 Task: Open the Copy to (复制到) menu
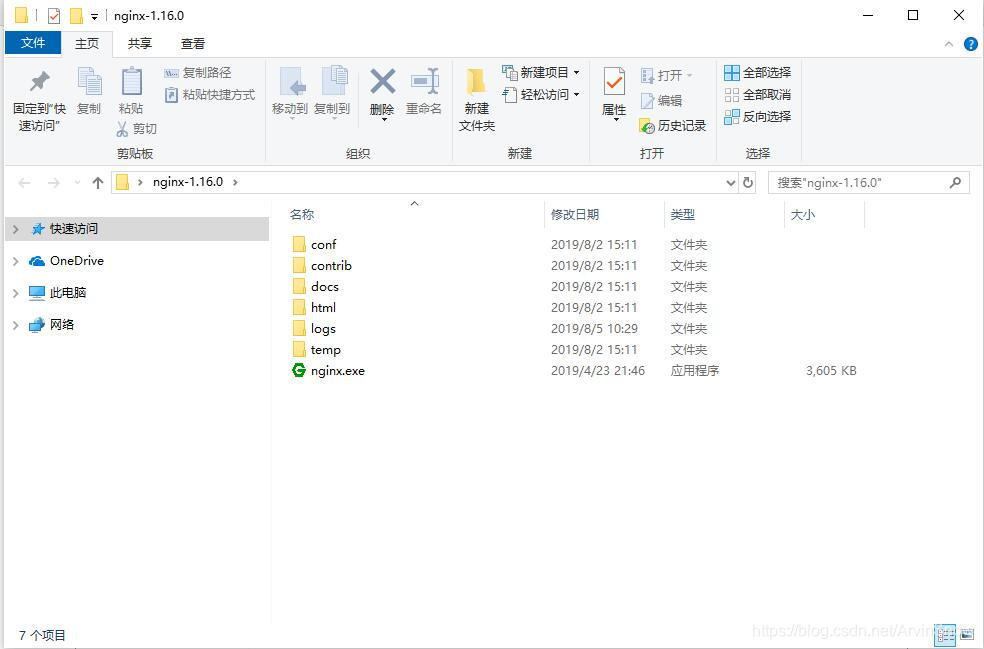tap(332, 93)
